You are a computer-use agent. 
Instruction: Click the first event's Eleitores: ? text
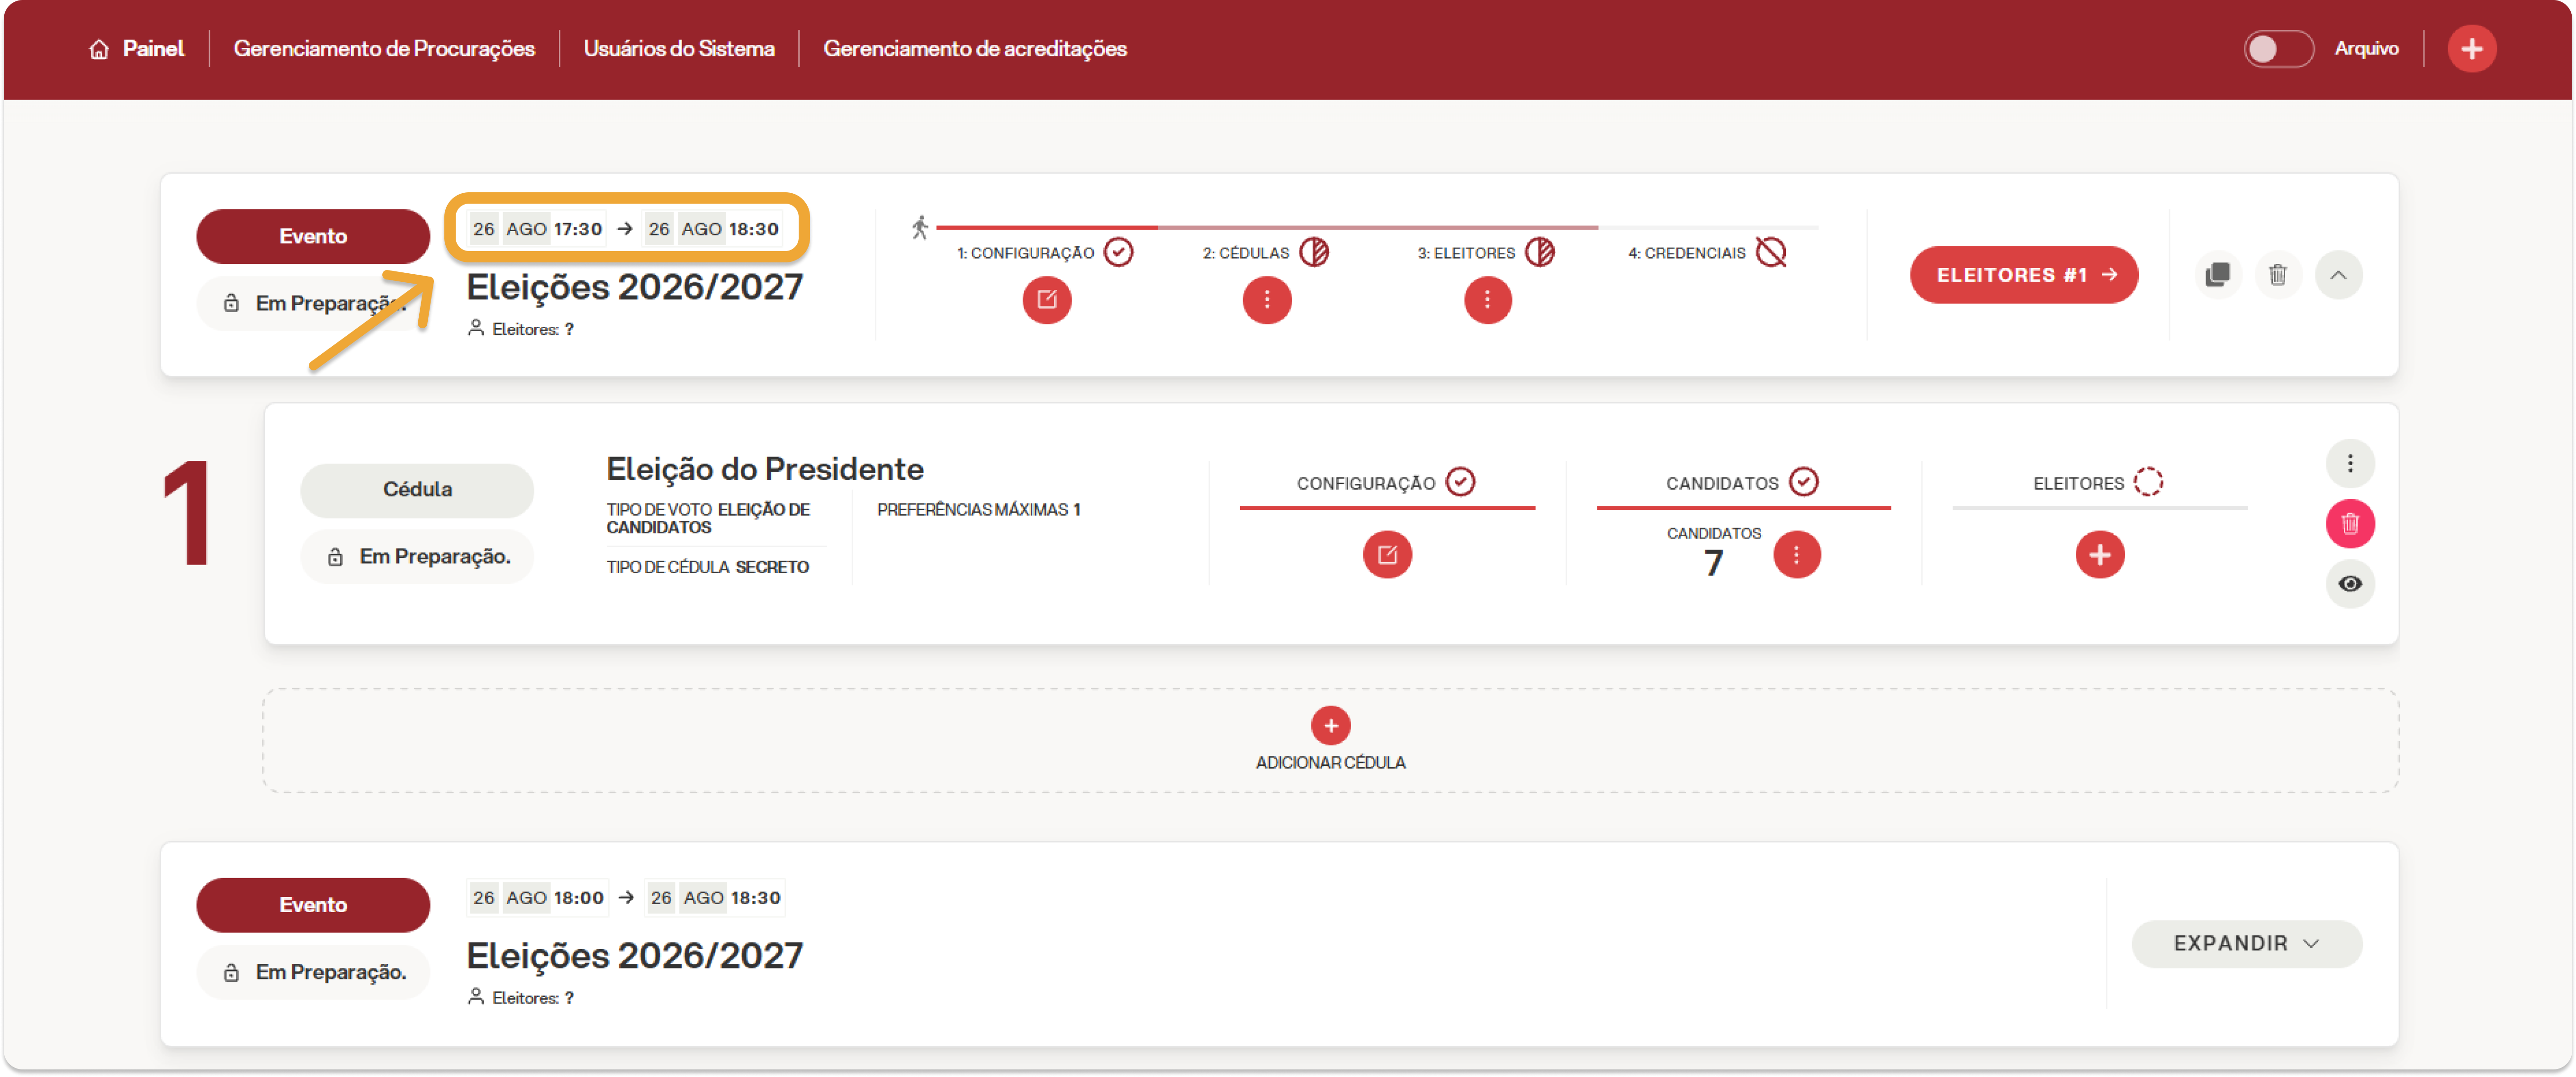tap(521, 329)
